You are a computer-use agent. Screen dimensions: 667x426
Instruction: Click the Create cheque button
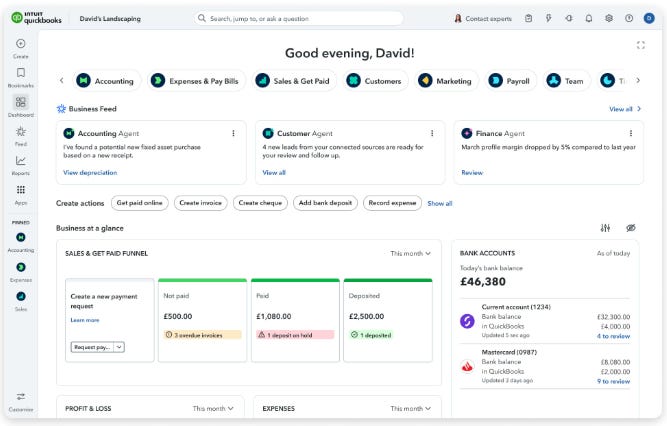point(260,203)
